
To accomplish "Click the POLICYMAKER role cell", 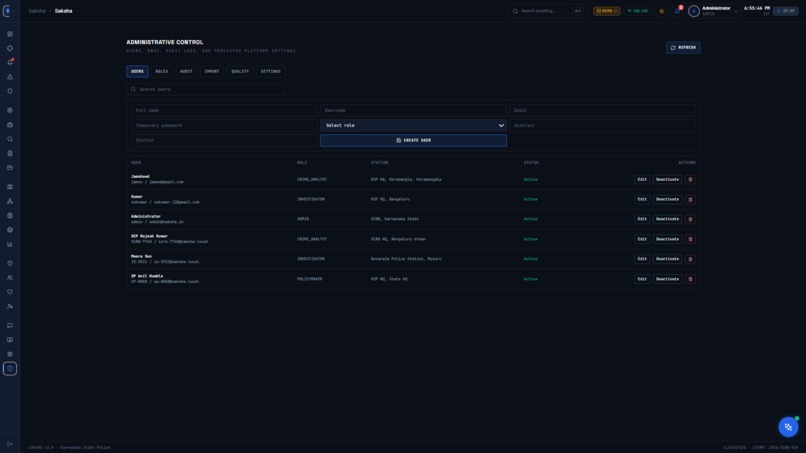I will tap(309, 279).
